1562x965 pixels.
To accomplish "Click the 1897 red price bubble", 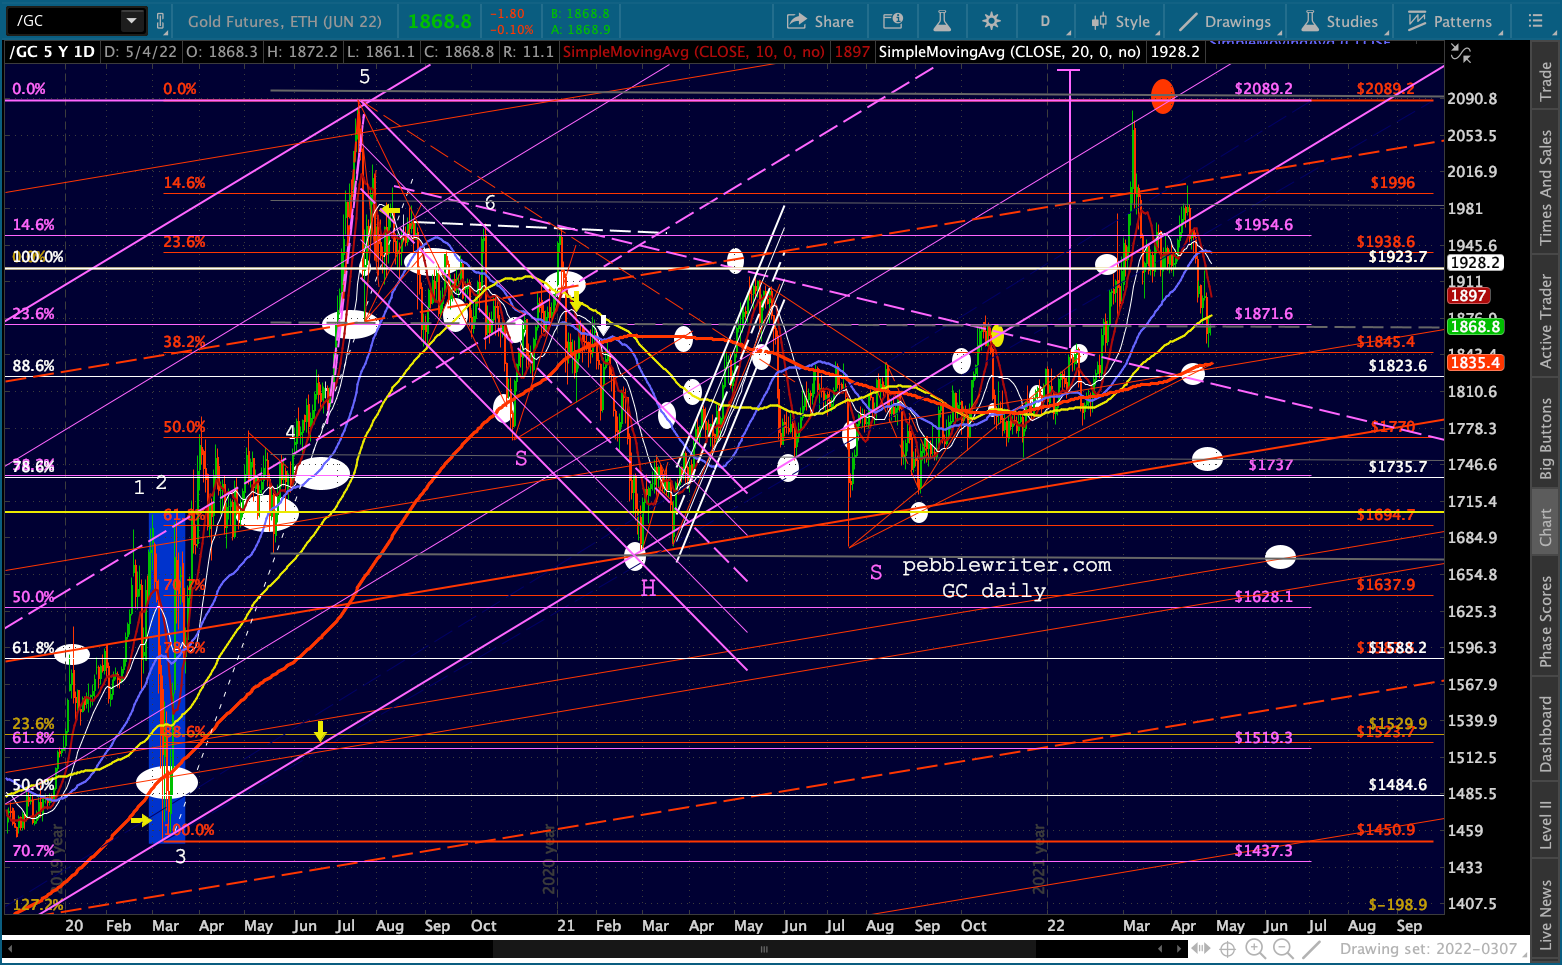I will pos(1468,295).
